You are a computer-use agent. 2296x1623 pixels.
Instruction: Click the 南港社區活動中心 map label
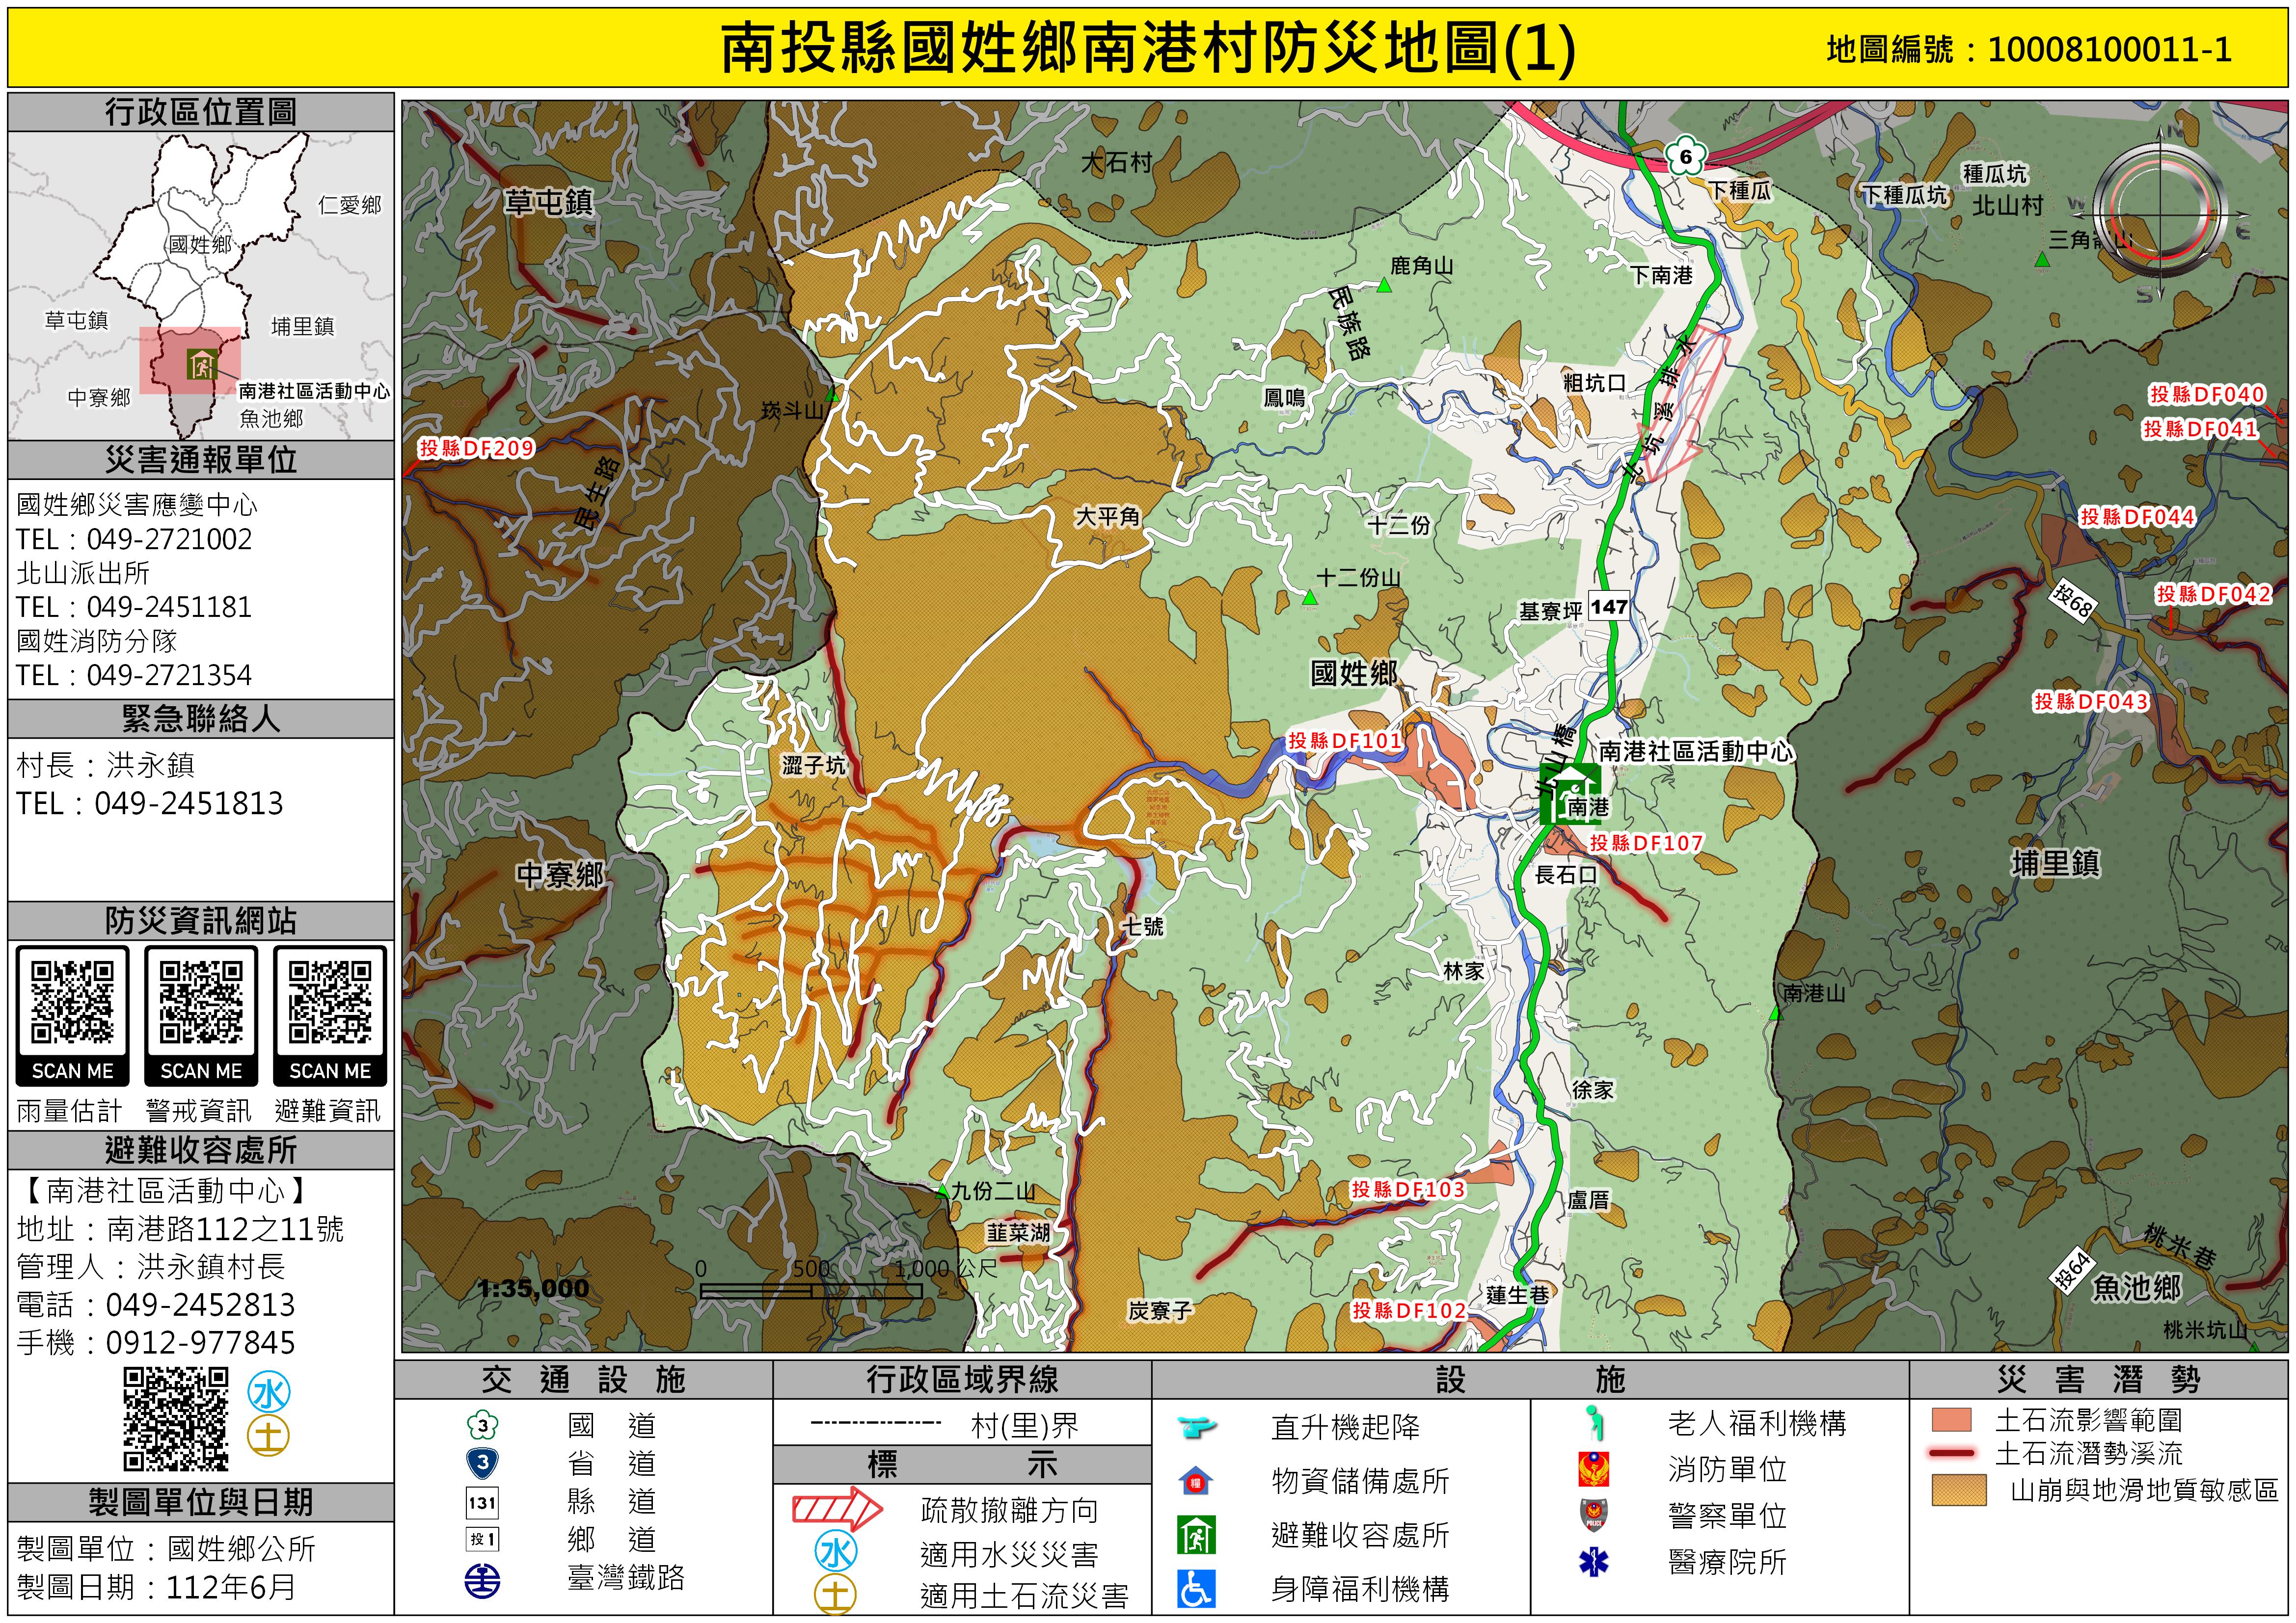[x=1695, y=751]
